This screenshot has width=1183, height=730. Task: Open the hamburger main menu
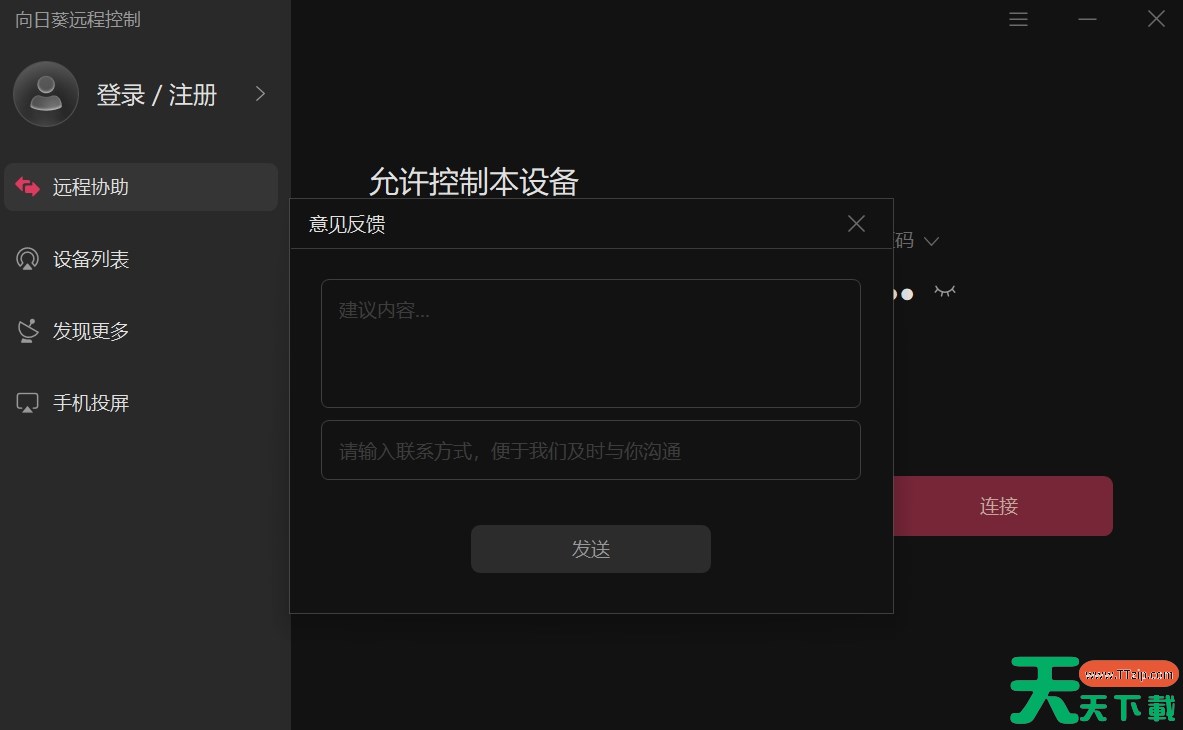(x=1018, y=19)
